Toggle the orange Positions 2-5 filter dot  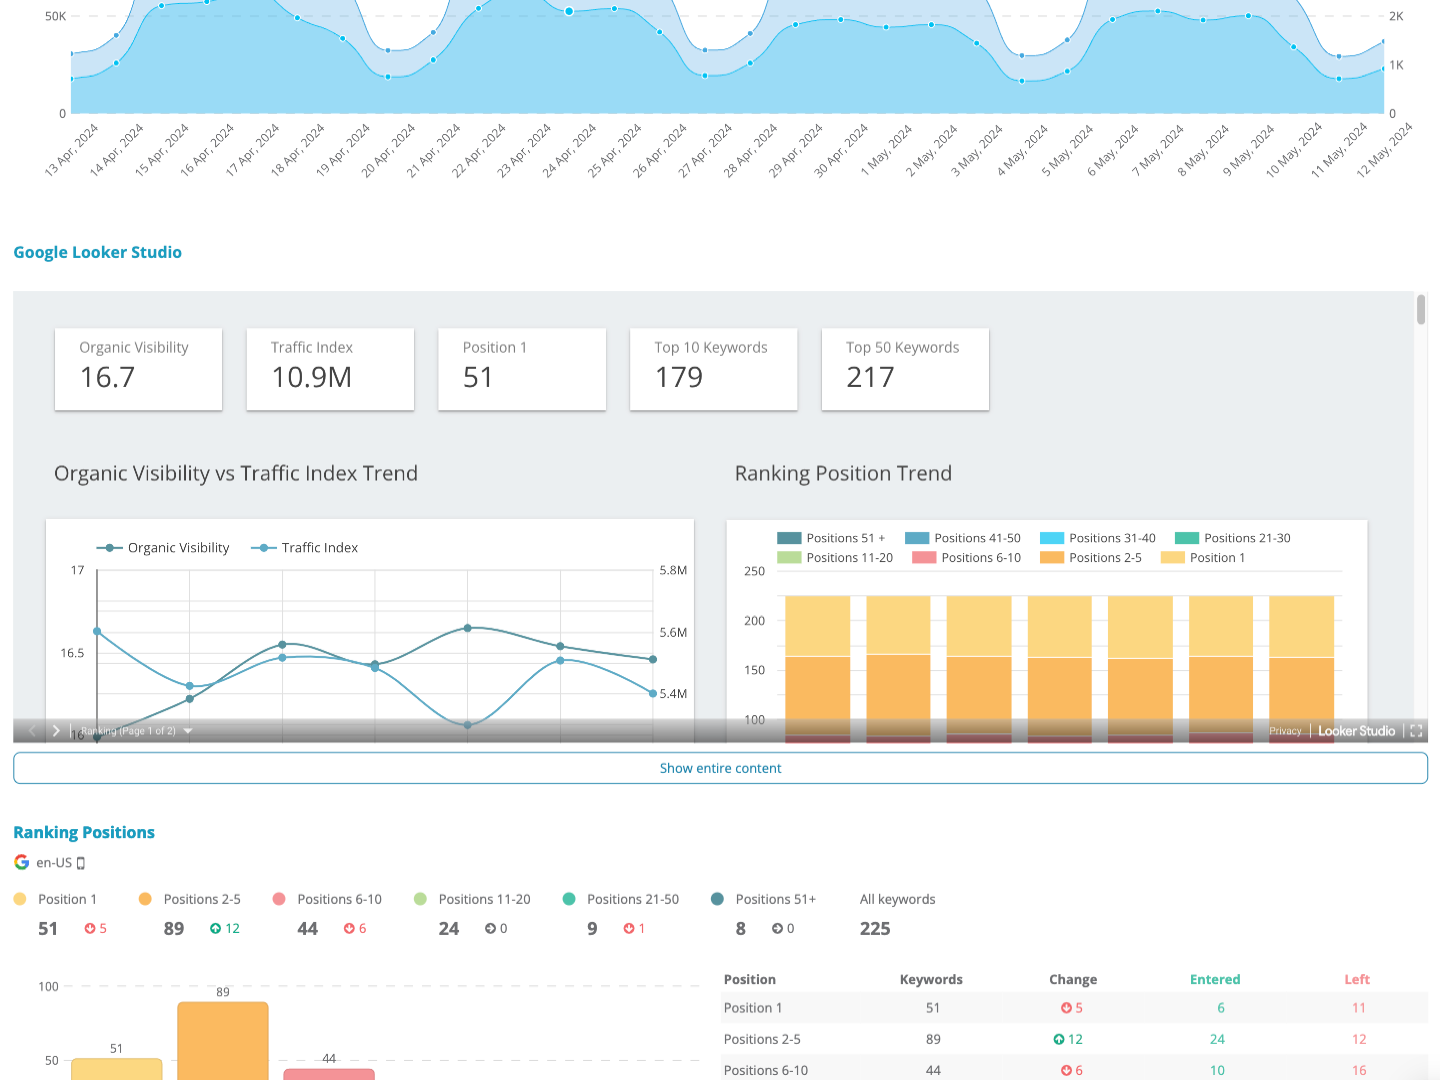145,899
